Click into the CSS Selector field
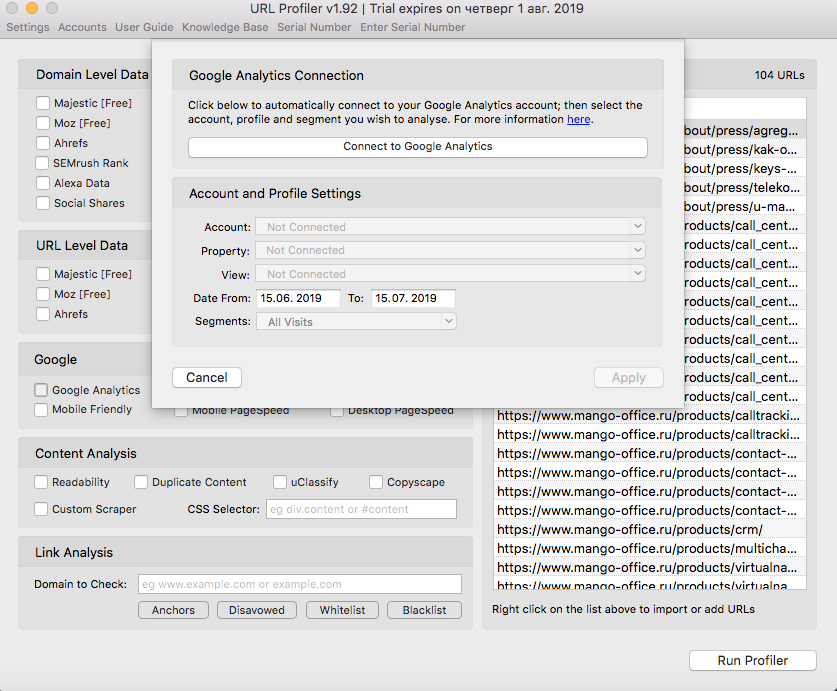Image resolution: width=837 pixels, height=691 pixels. 361,509
